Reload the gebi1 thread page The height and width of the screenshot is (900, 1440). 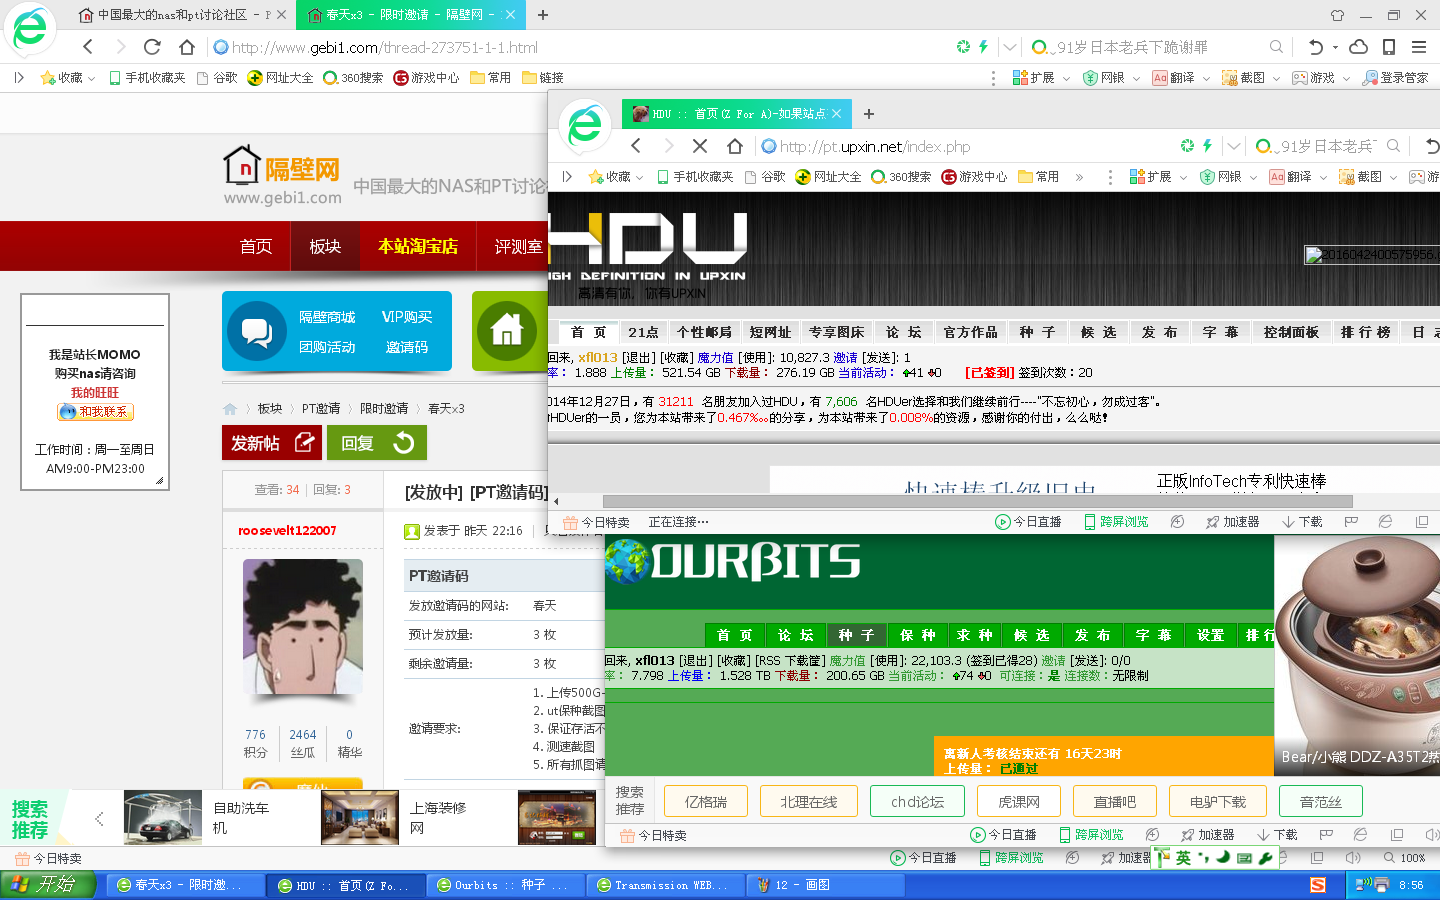(x=152, y=47)
